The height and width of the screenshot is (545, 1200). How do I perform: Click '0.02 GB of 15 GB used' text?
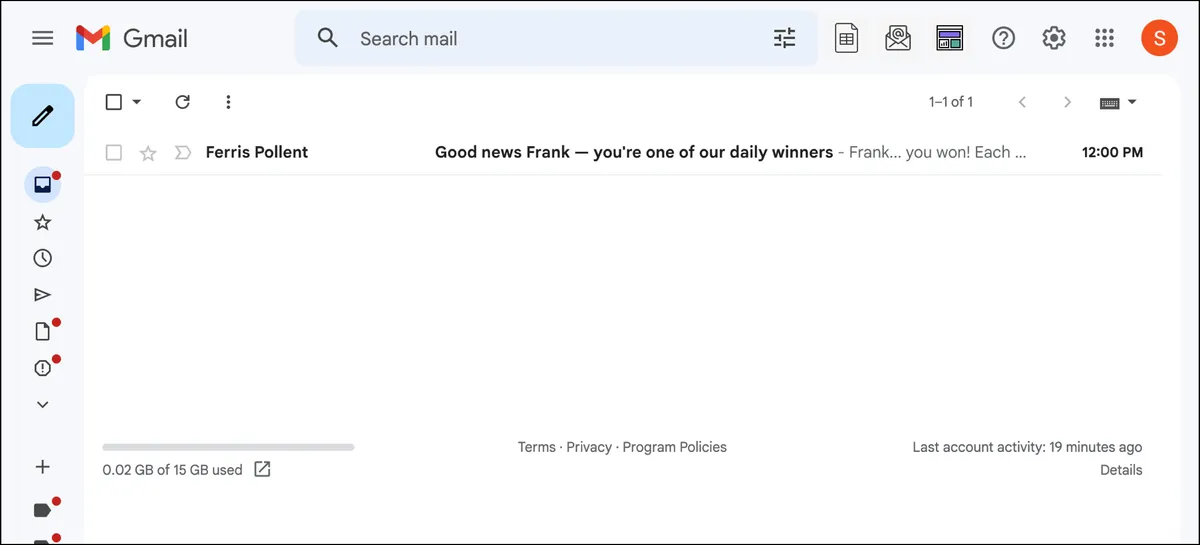click(172, 469)
